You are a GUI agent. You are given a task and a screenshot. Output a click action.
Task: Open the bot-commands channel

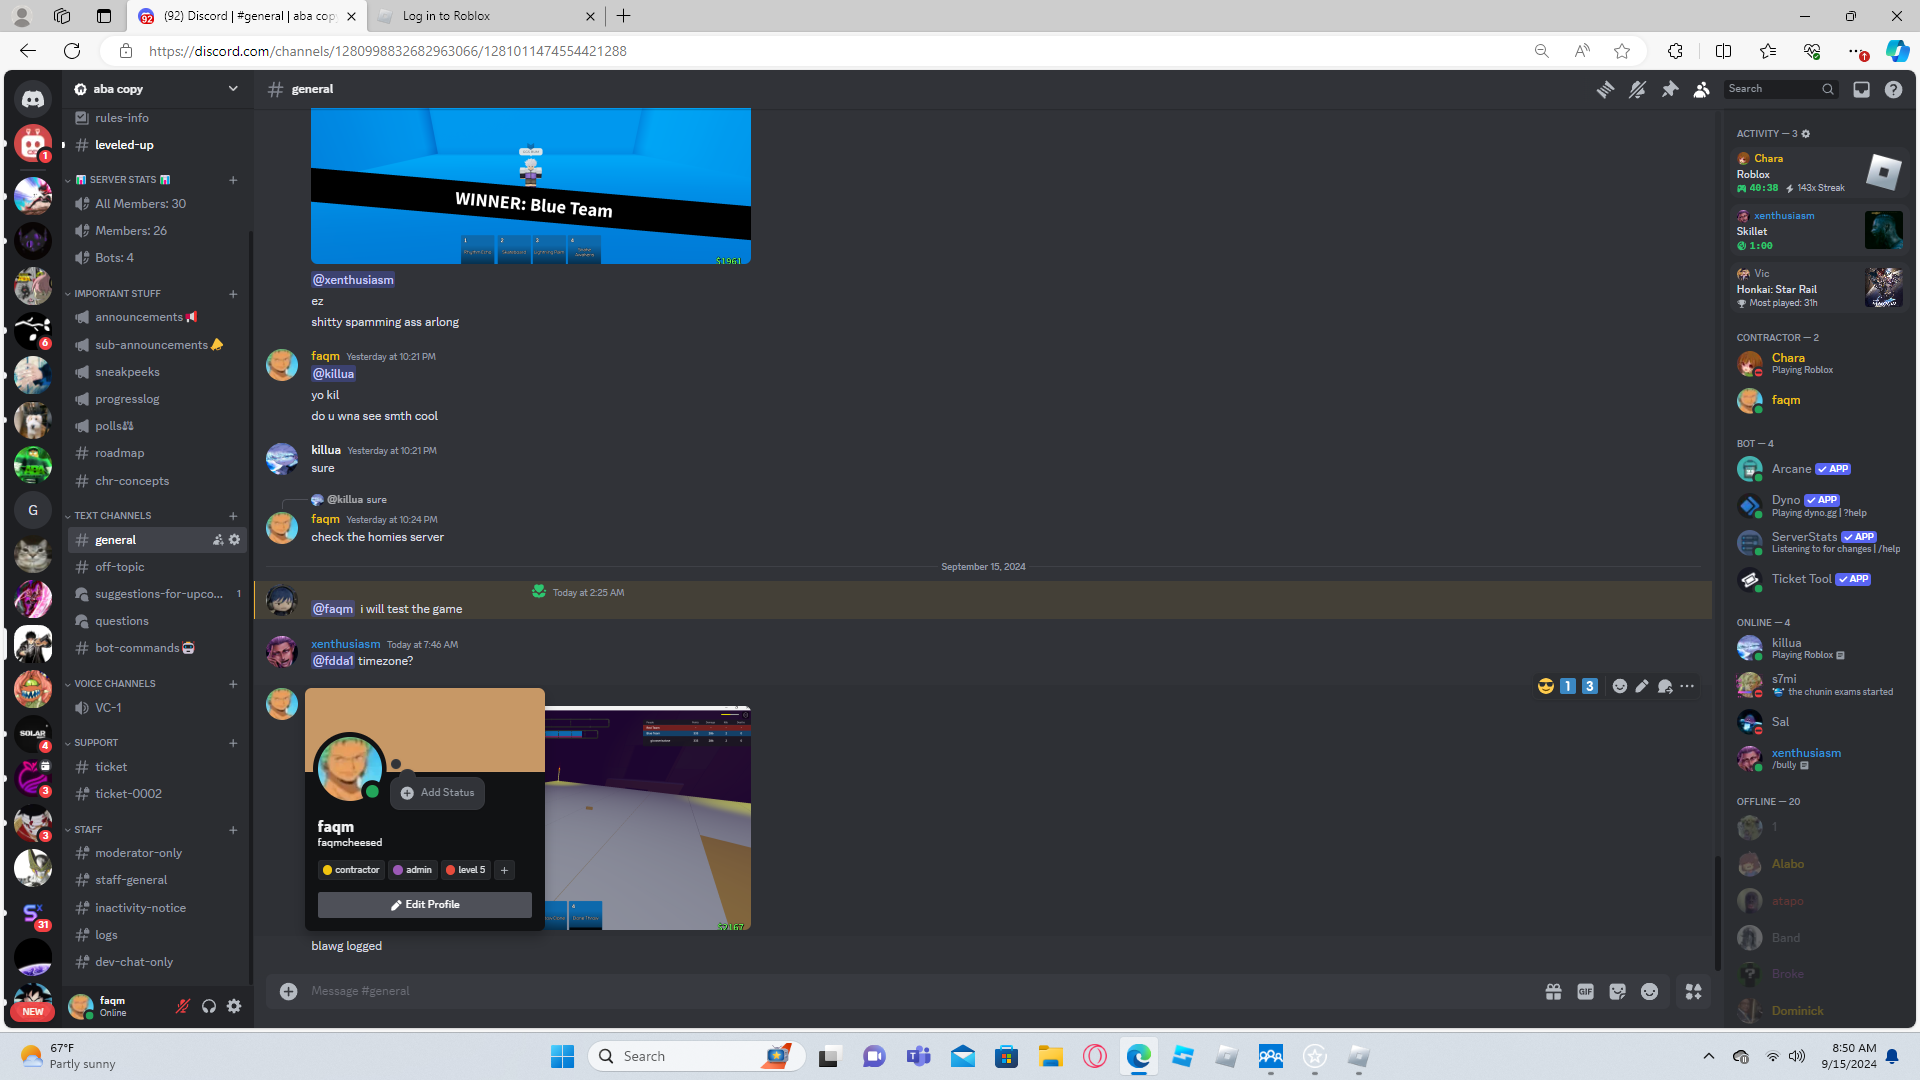(x=157, y=648)
